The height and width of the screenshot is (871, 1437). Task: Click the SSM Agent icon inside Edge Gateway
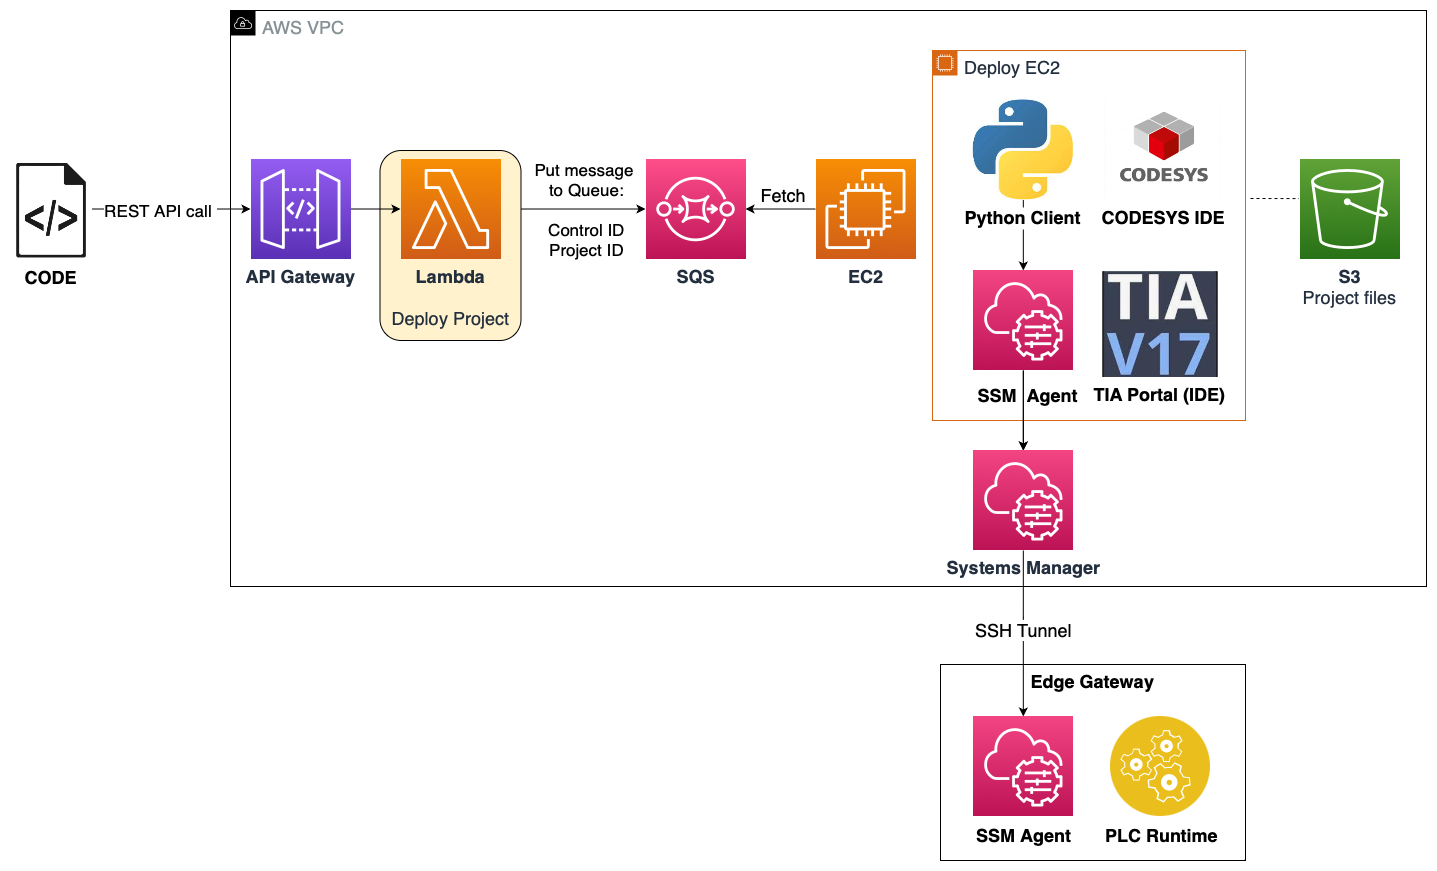coord(1022,765)
